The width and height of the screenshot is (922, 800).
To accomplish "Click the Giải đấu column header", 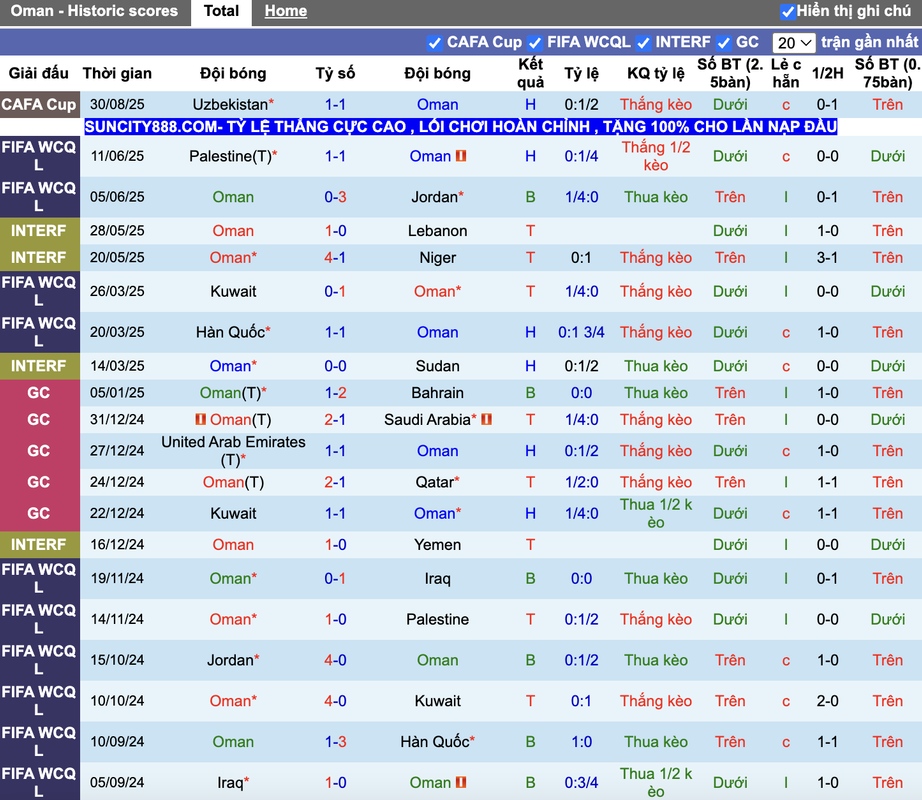I will click(x=39, y=73).
